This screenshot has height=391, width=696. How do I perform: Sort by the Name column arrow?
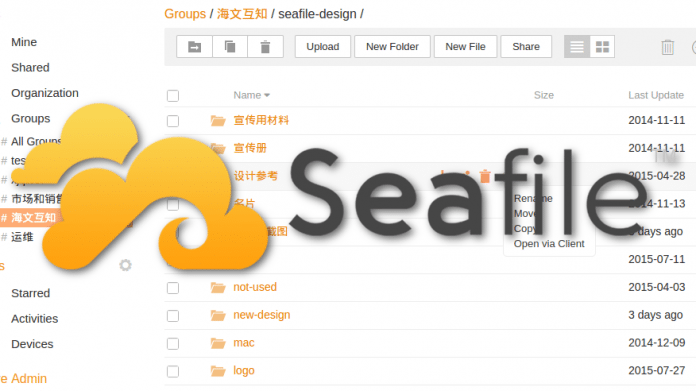(267, 95)
